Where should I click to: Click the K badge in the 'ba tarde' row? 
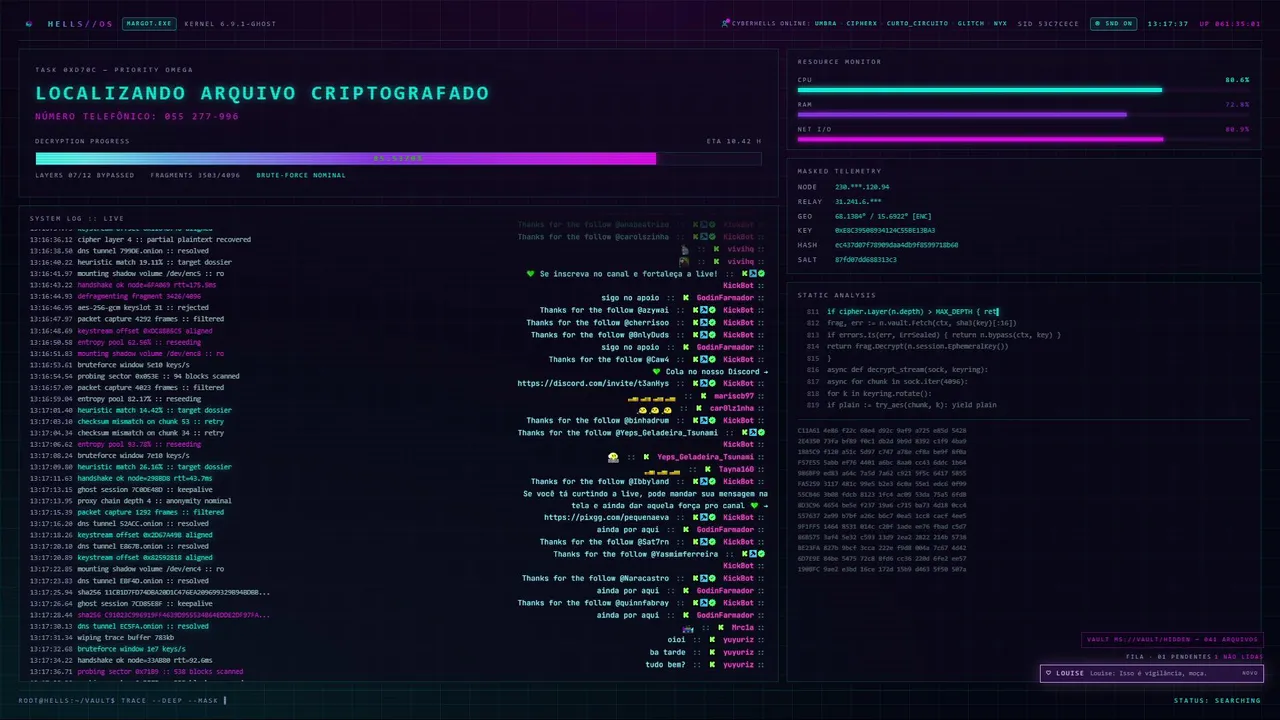click(x=712, y=652)
